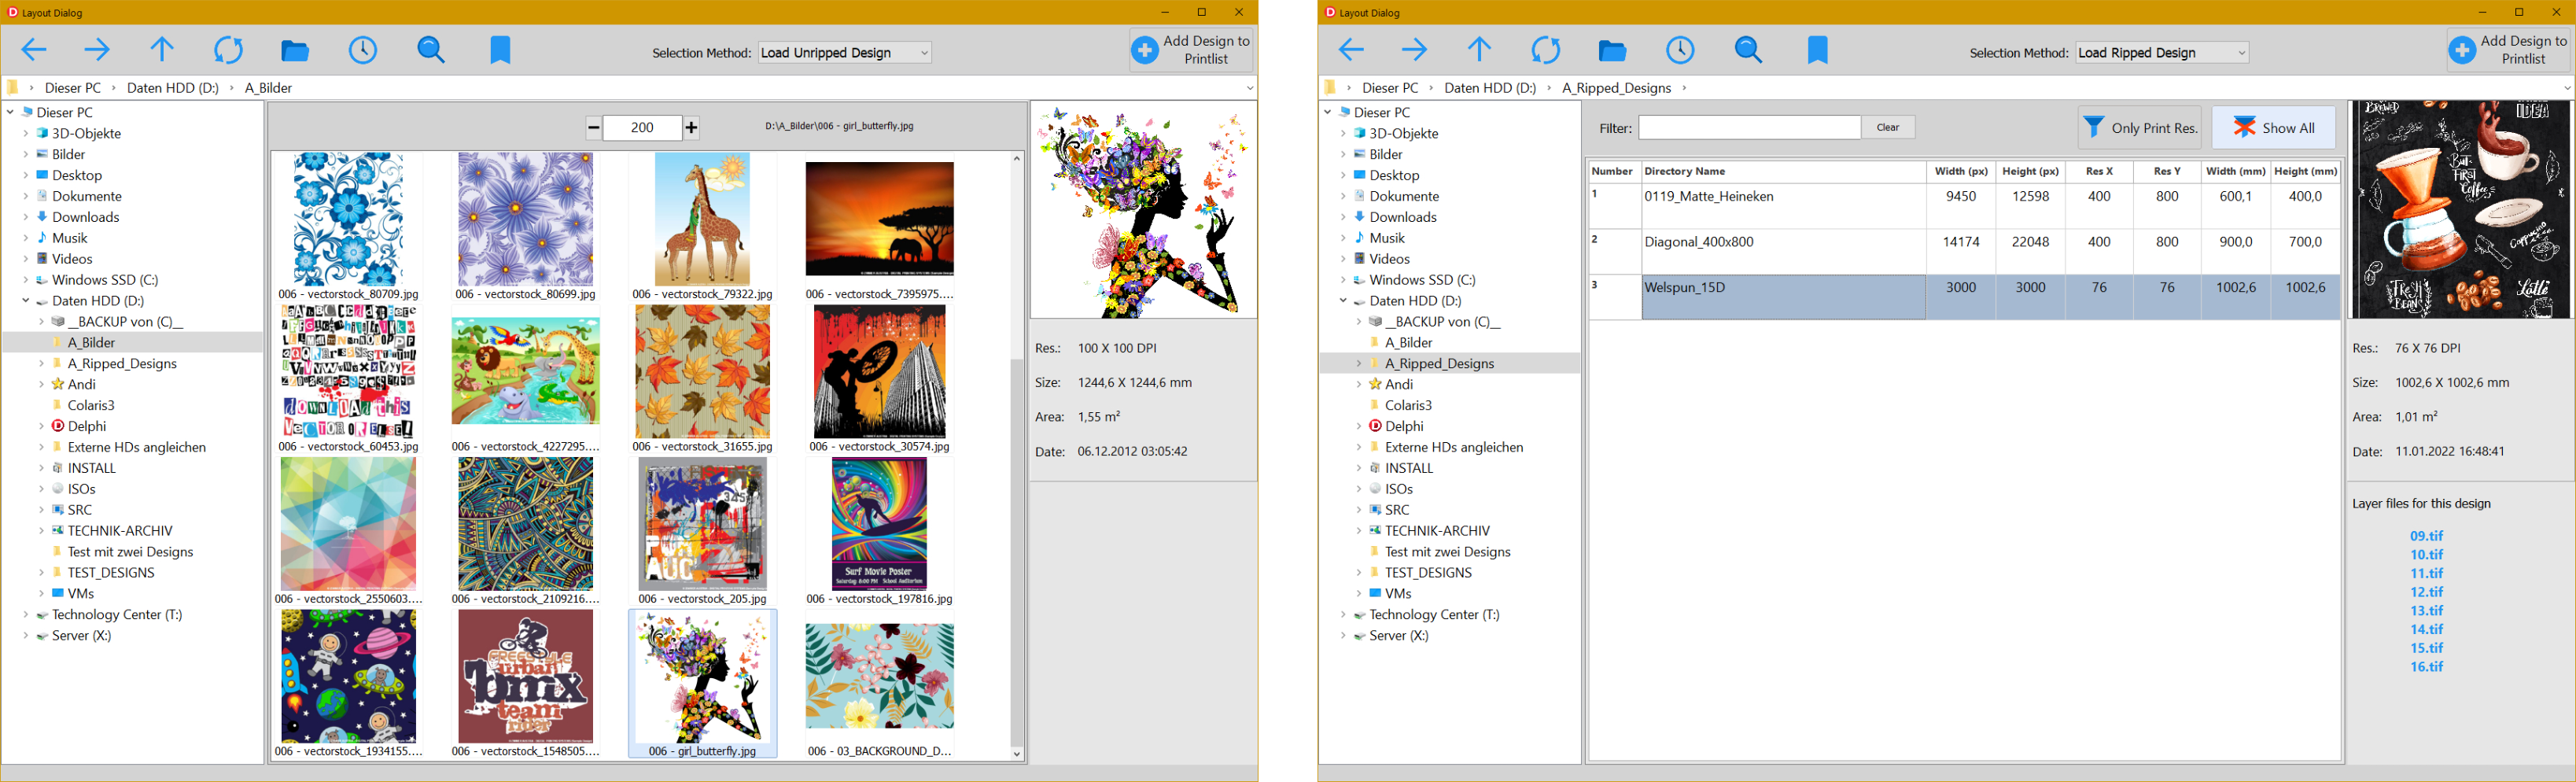Increase thumbnail size with plus button
The image size is (2576, 782).
tap(691, 127)
